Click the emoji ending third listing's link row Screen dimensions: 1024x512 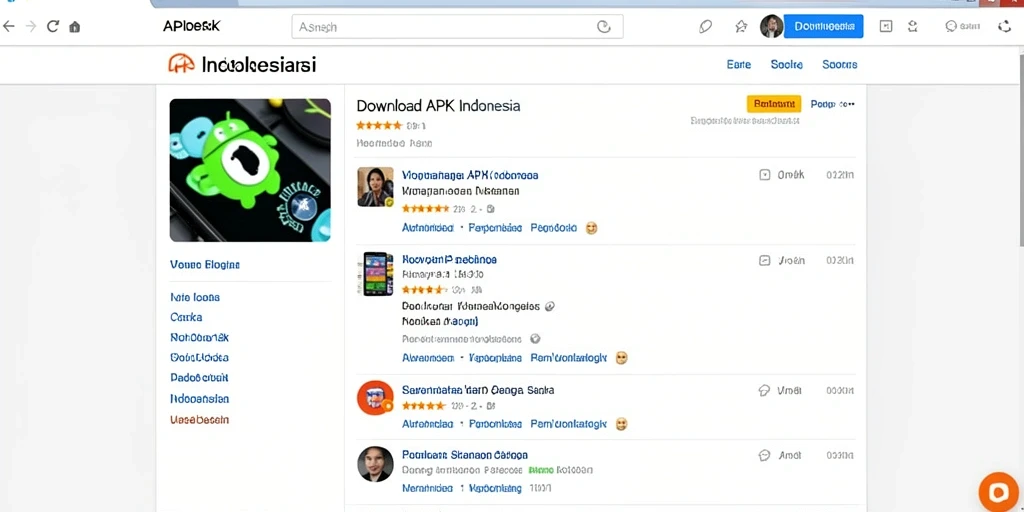click(x=621, y=424)
